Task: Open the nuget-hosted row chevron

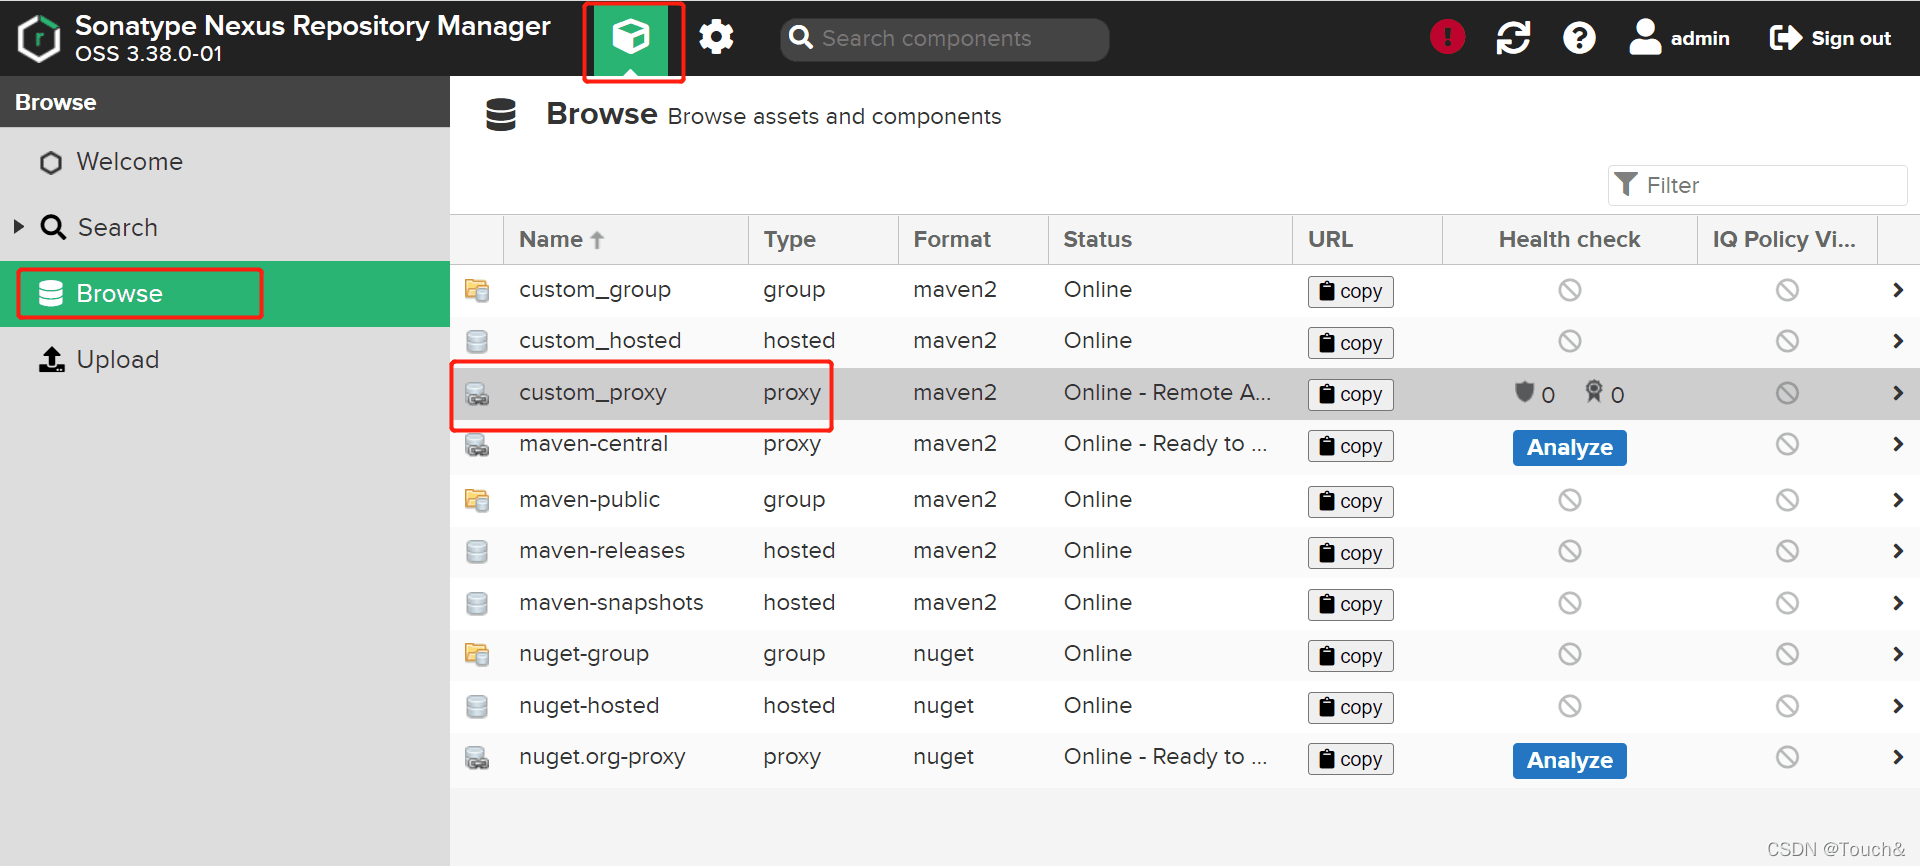Action: point(1897,706)
